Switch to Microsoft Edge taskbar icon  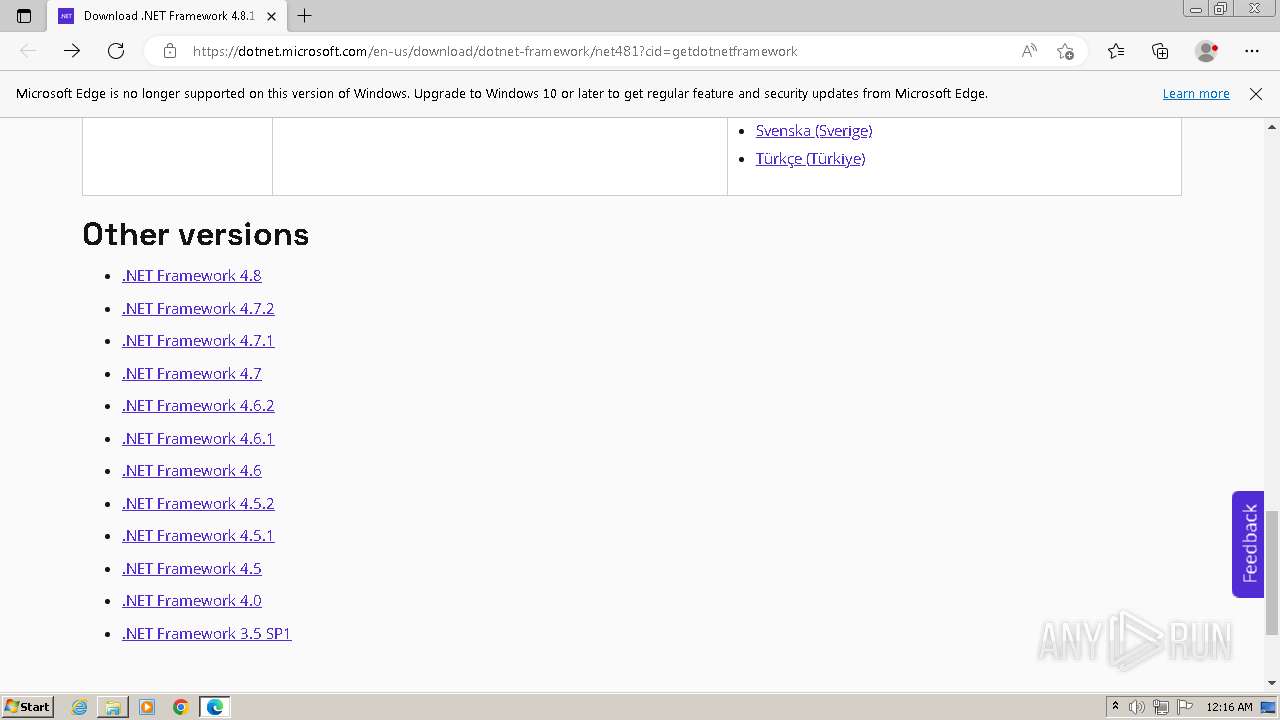(215, 707)
